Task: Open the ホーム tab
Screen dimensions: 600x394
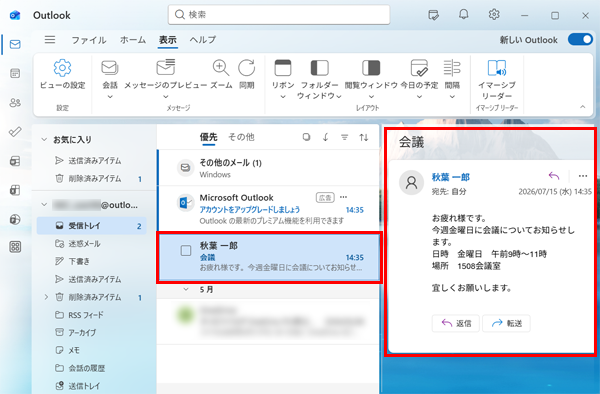Action: pyautogui.click(x=133, y=40)
